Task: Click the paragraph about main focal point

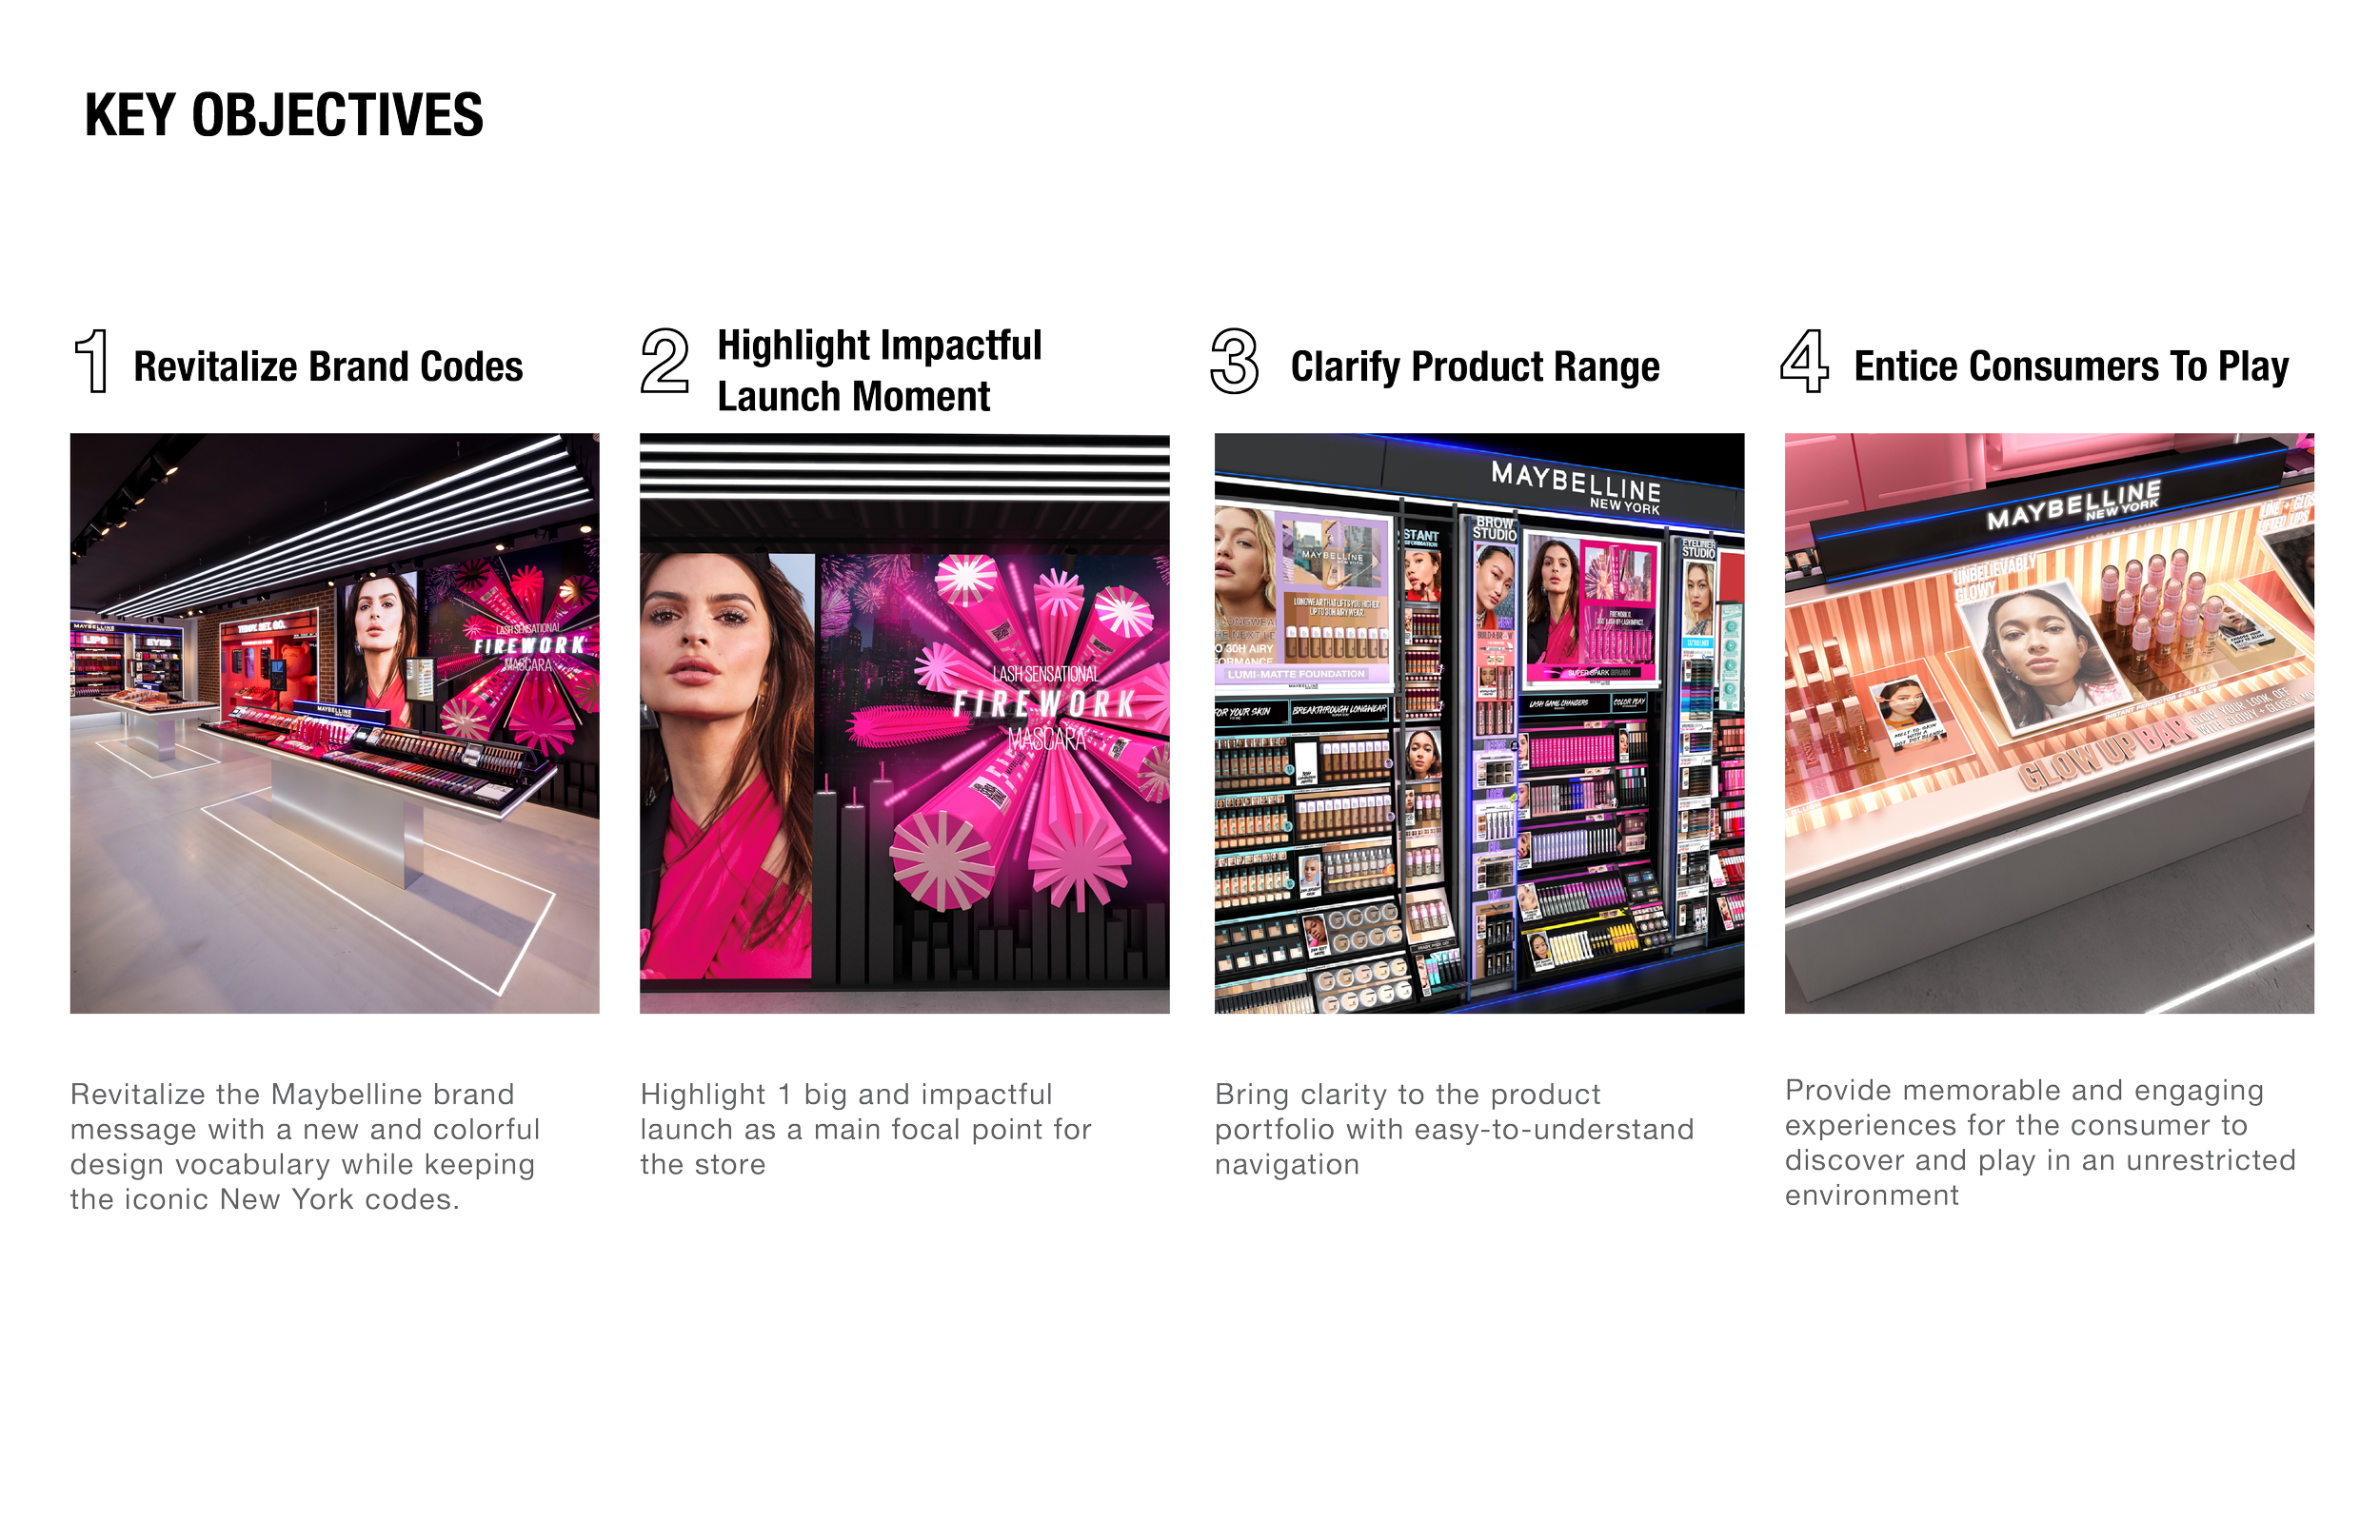Action: click(x=865, y=1130)
